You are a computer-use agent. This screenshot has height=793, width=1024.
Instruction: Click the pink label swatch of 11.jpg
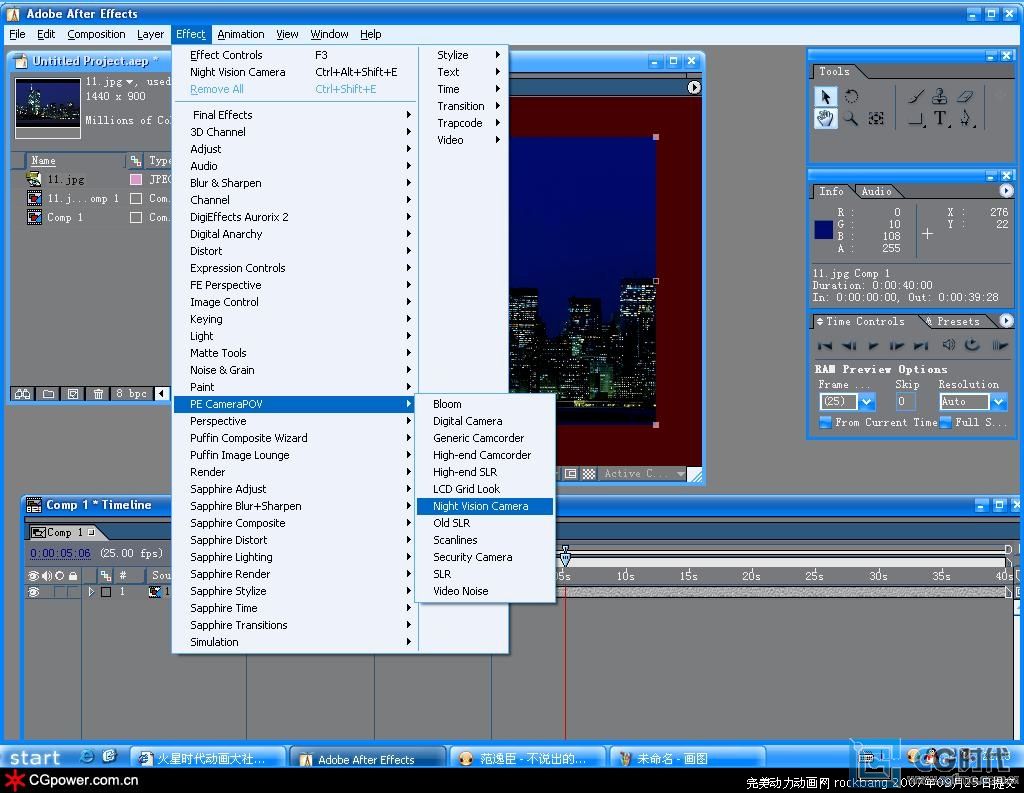tap(136, 179)
